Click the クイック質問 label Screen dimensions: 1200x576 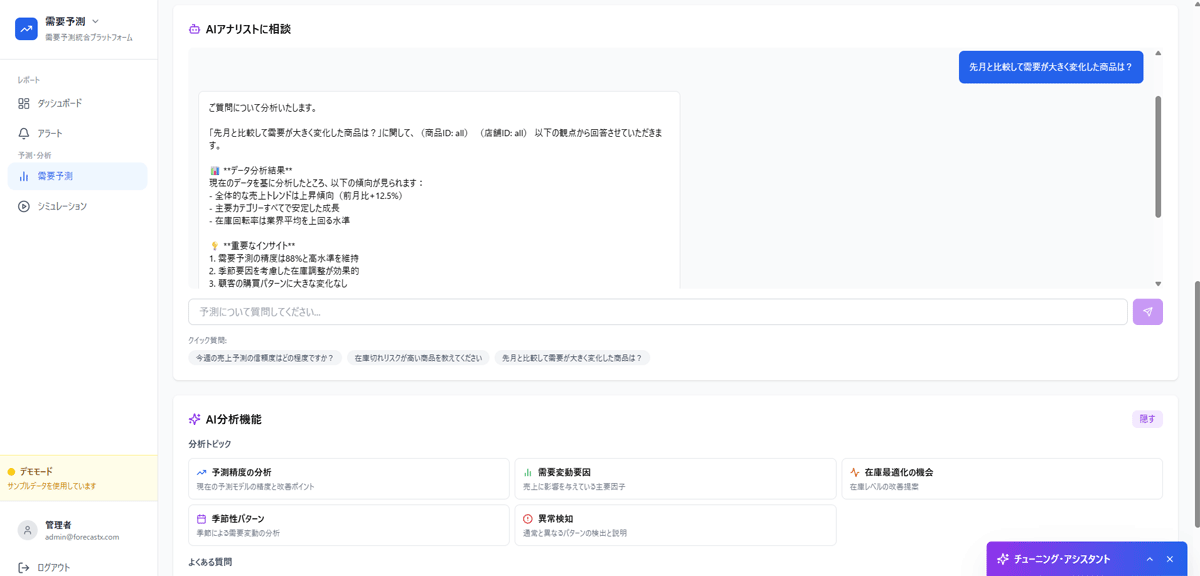click(x=207, y=340)
